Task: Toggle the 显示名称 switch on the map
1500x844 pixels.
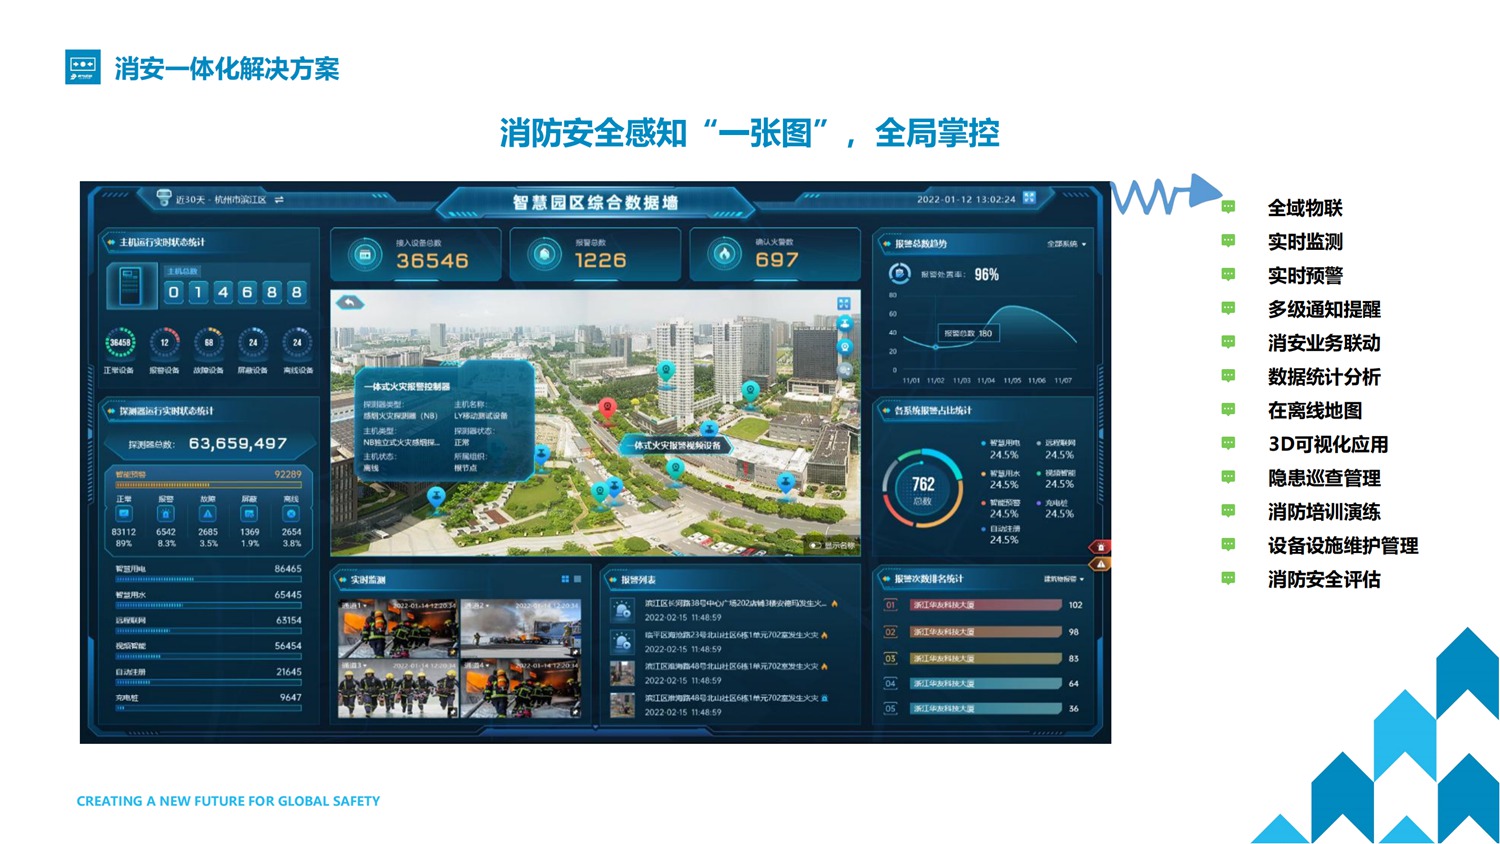Action: 815,545
